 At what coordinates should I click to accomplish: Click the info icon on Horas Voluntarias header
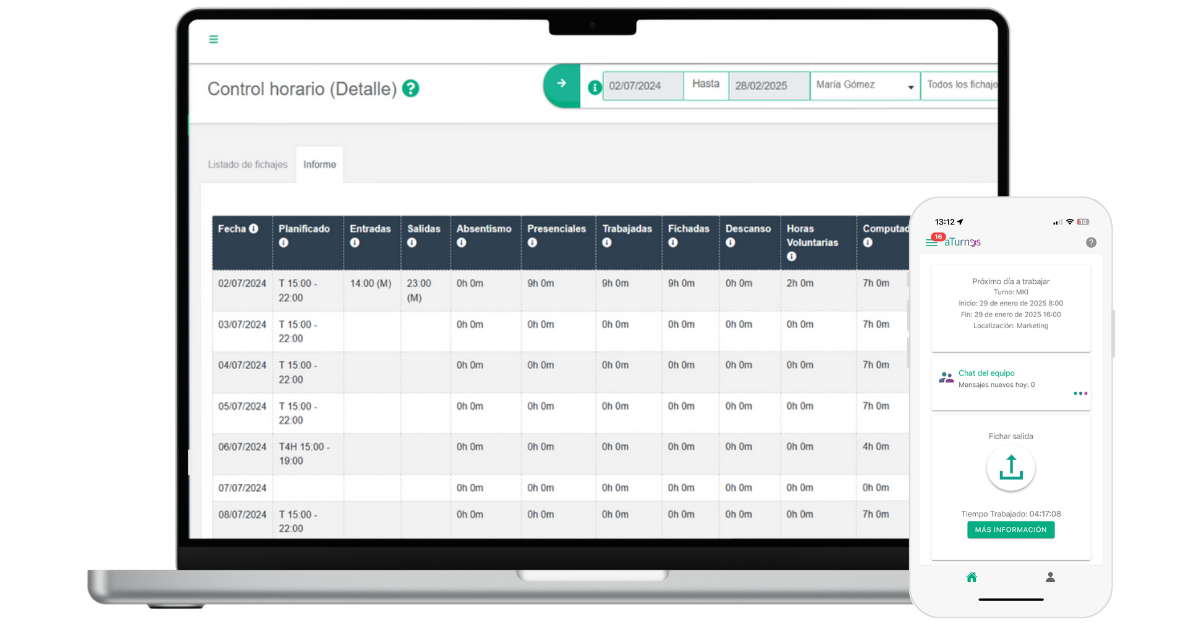pos(791,256)
